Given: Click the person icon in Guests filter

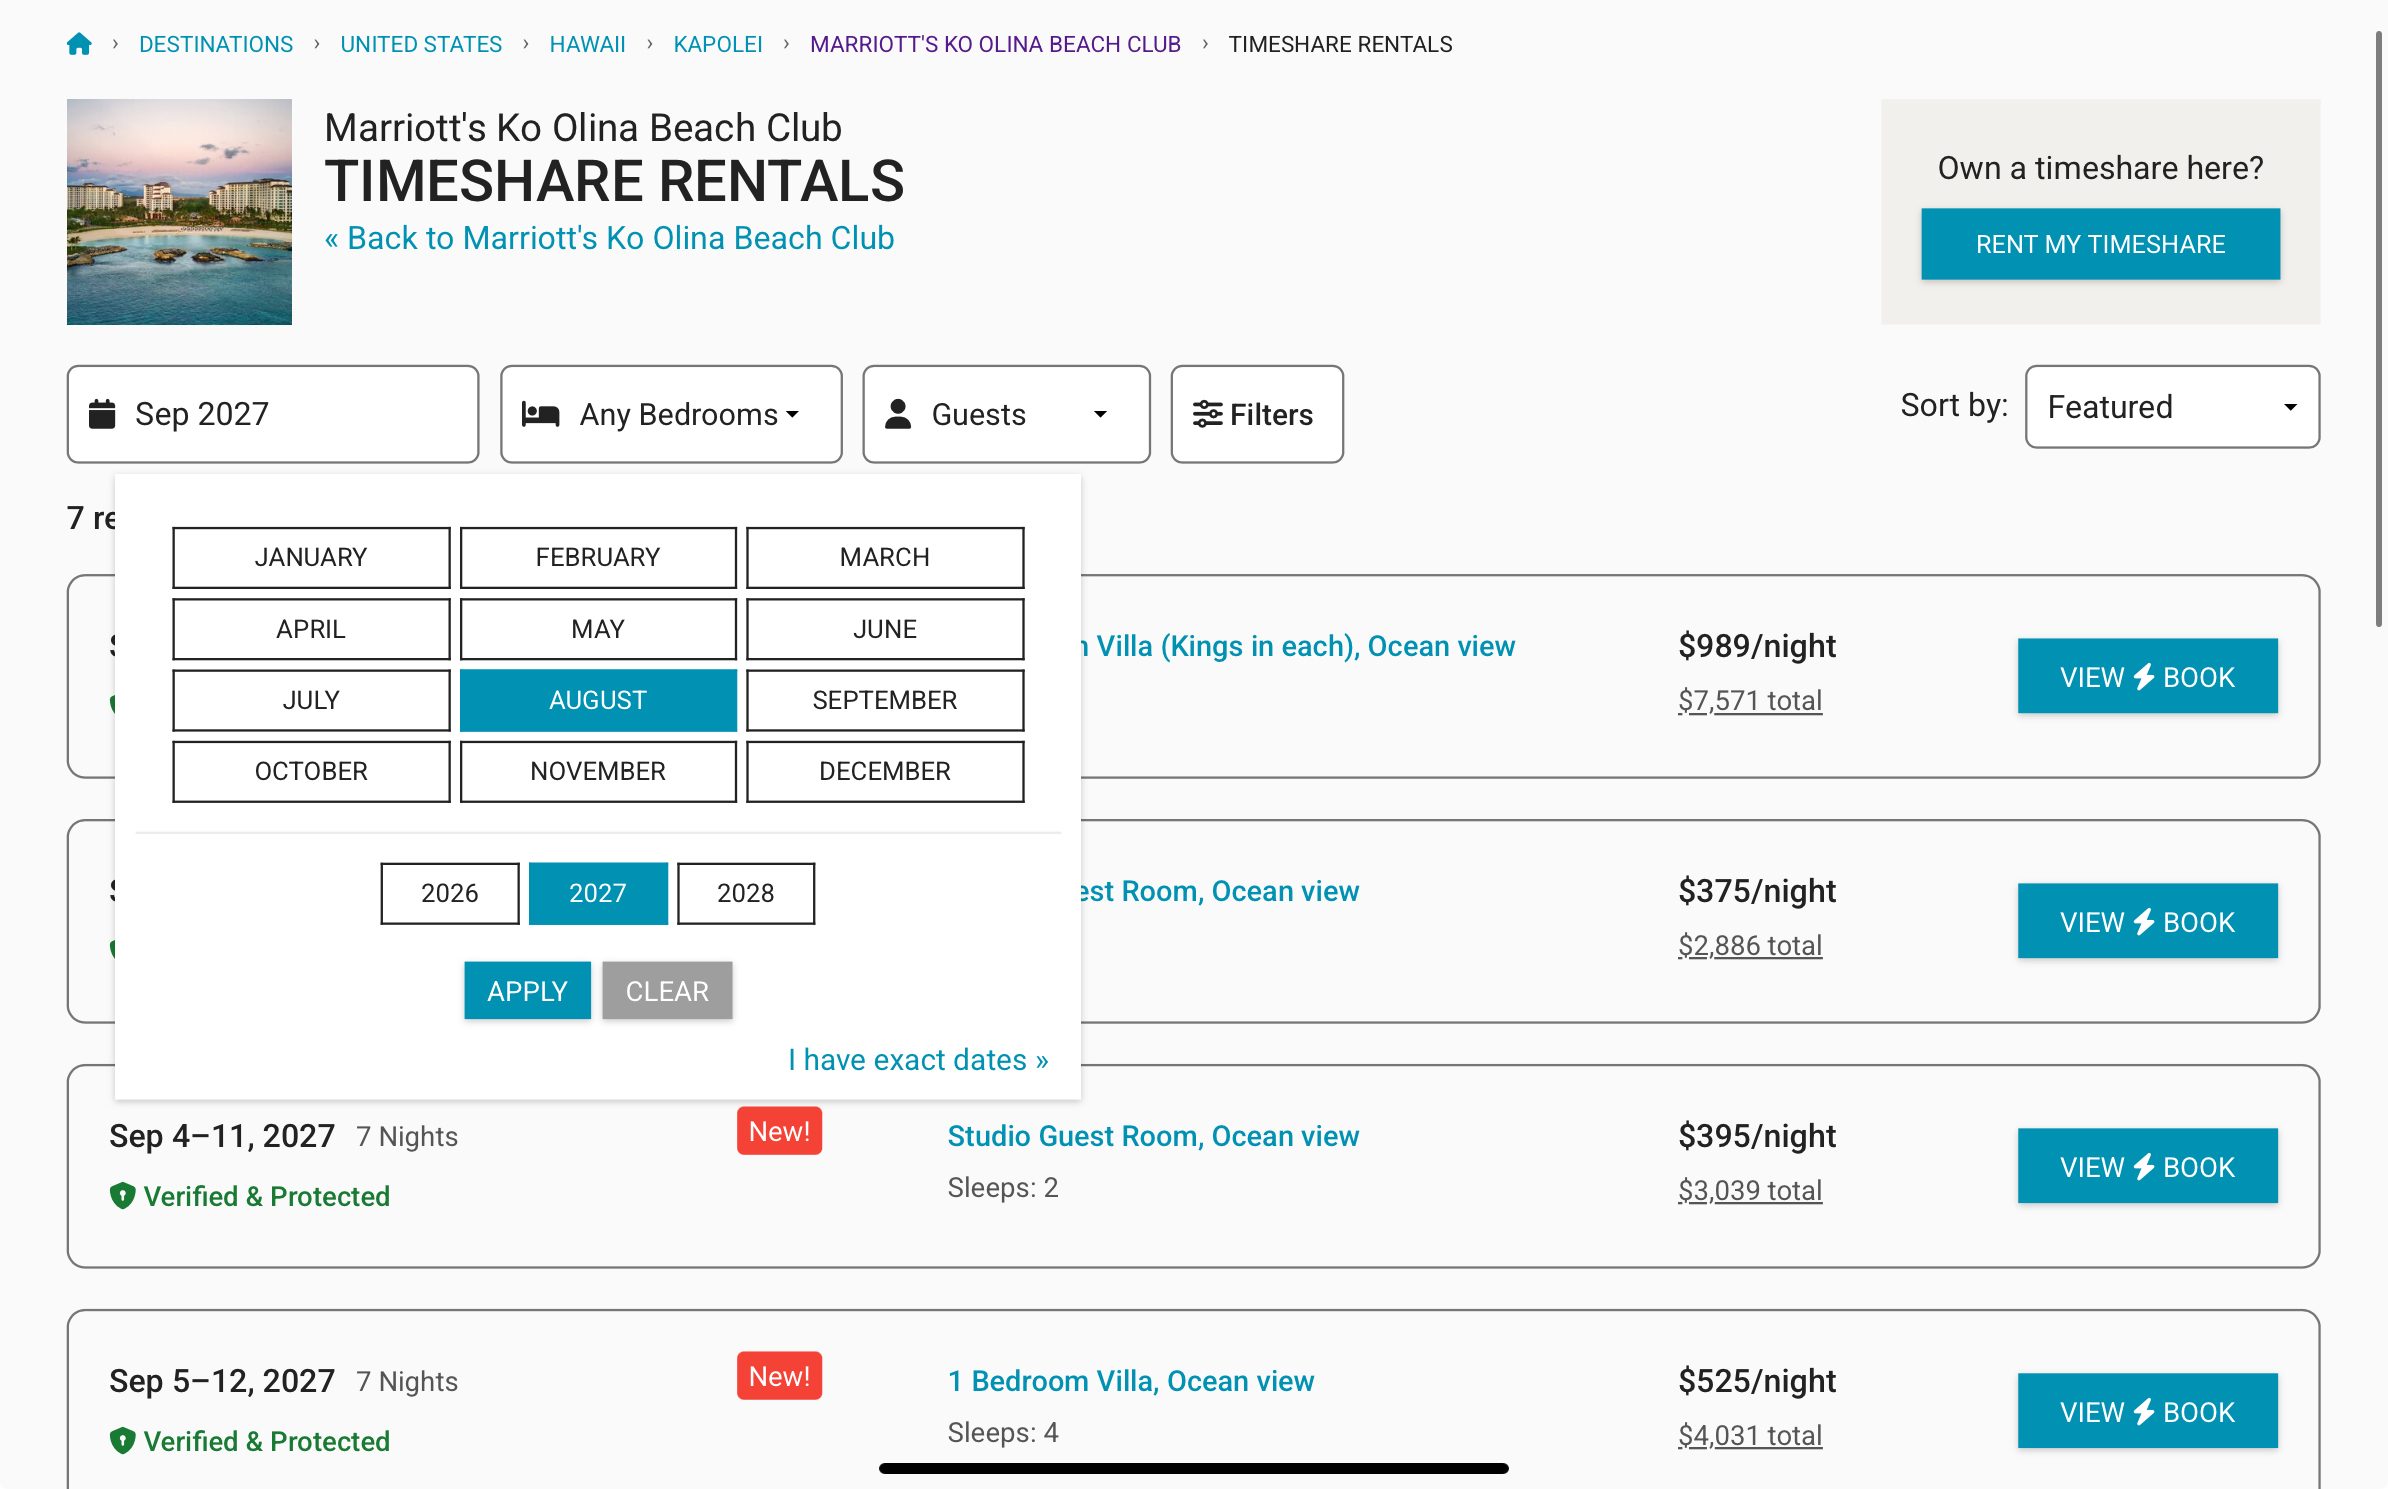Looking at the screenshot, I should pos(898,414).
